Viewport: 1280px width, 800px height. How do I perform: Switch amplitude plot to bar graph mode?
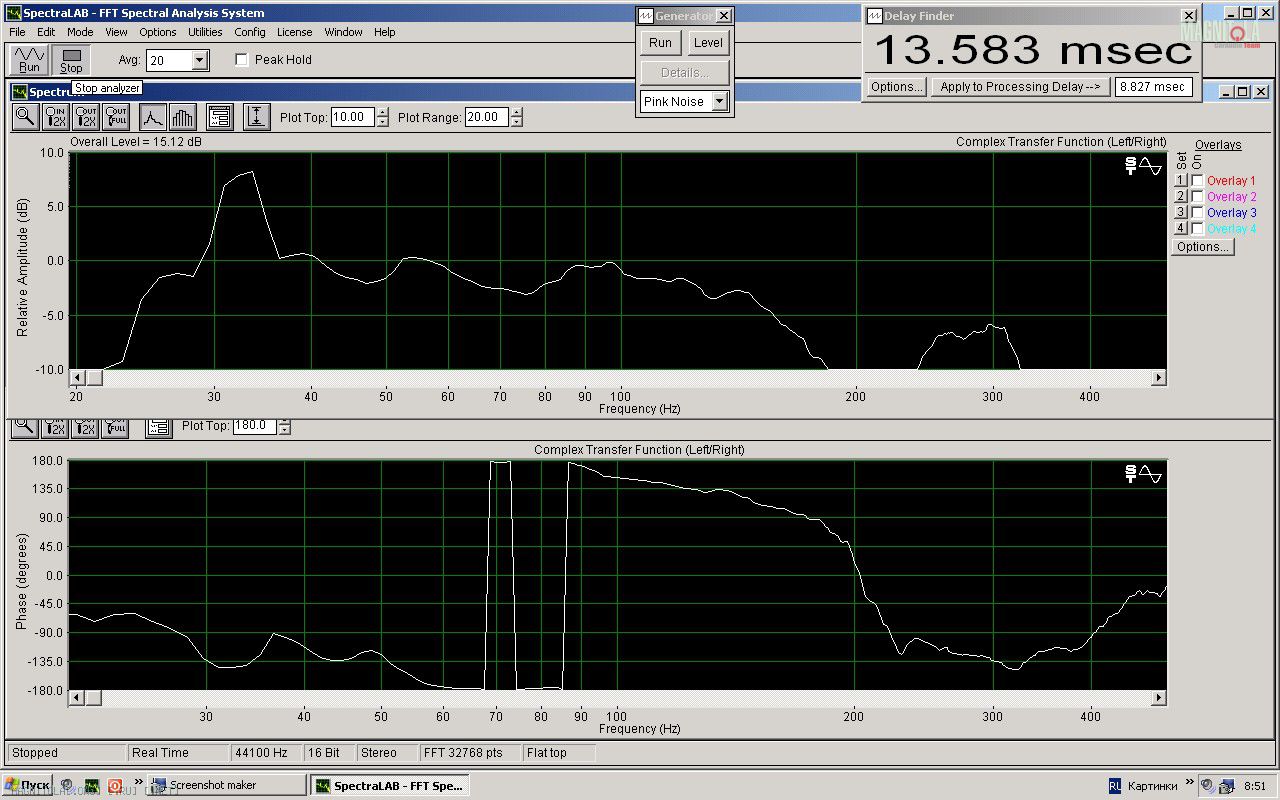(182, 117)
